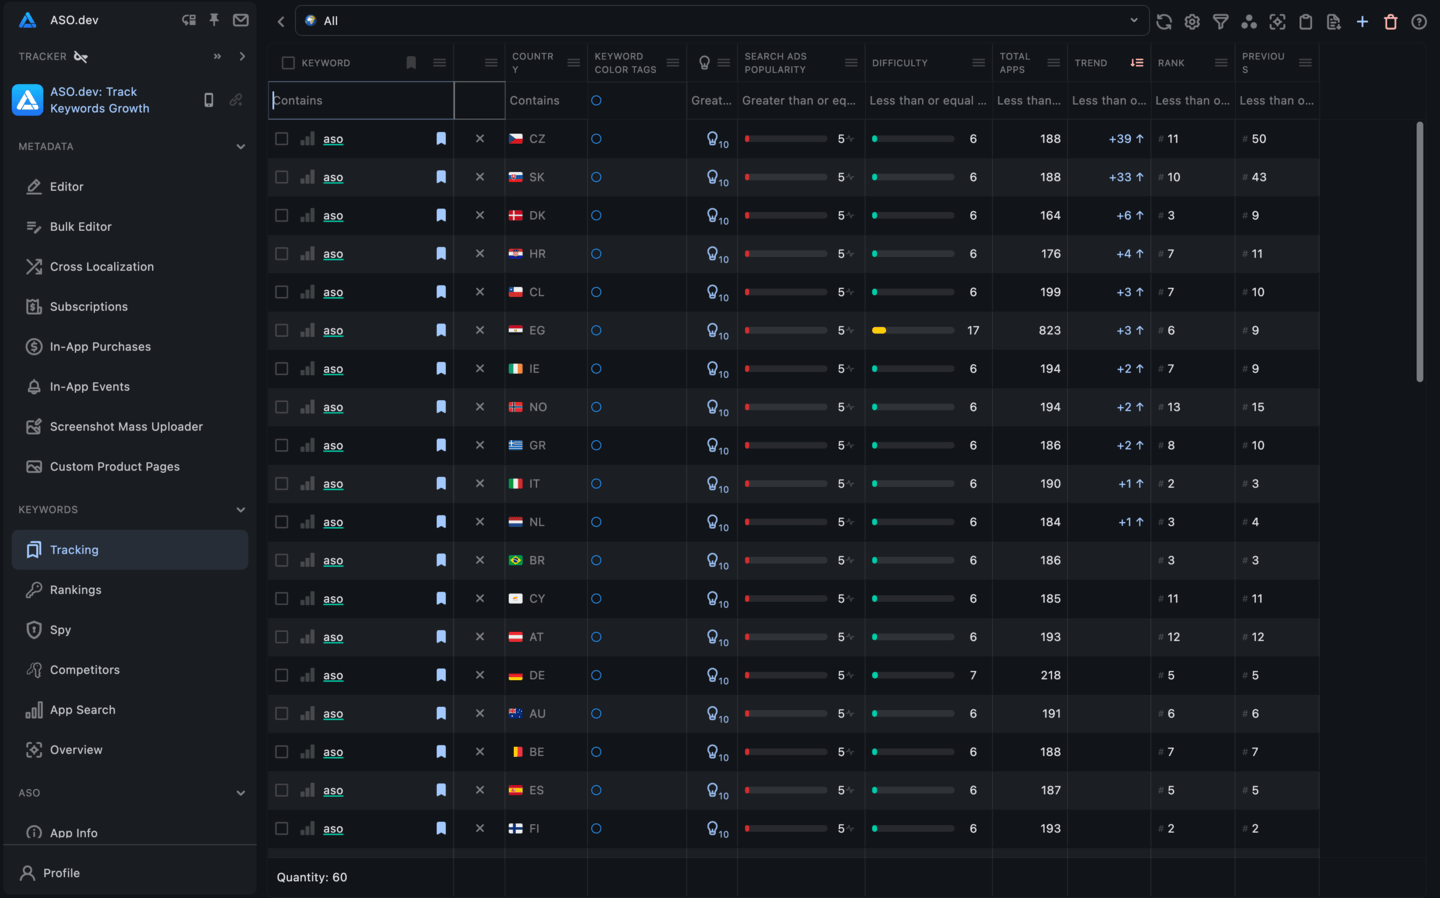Image resolution: width=1440 pixels, height=898 pixels.
Task: Check the checkbox on the DE keyword row
Action: coord(281,675)
